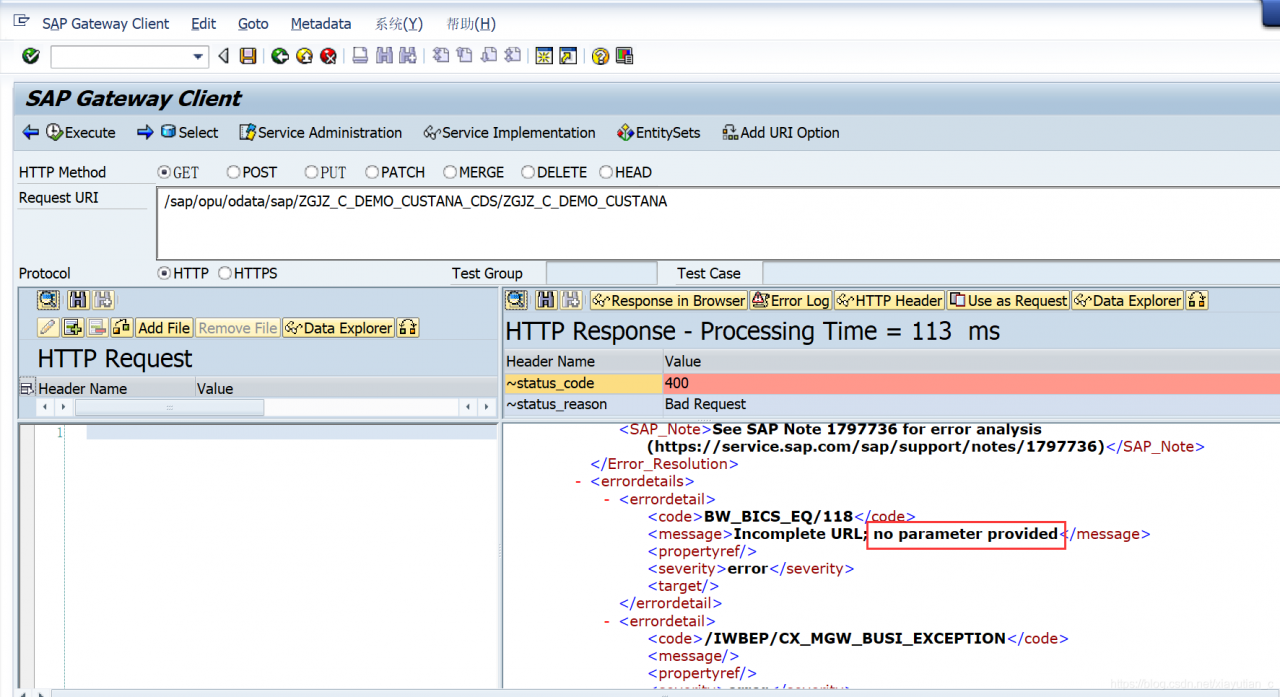Click the First Page icon

(440, 56)
